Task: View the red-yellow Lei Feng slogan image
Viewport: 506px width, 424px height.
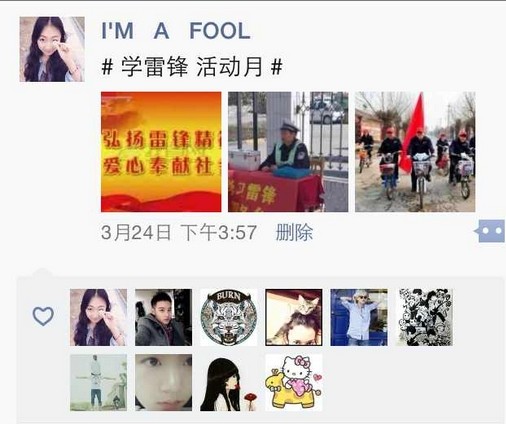Action: tap(161, 152)
